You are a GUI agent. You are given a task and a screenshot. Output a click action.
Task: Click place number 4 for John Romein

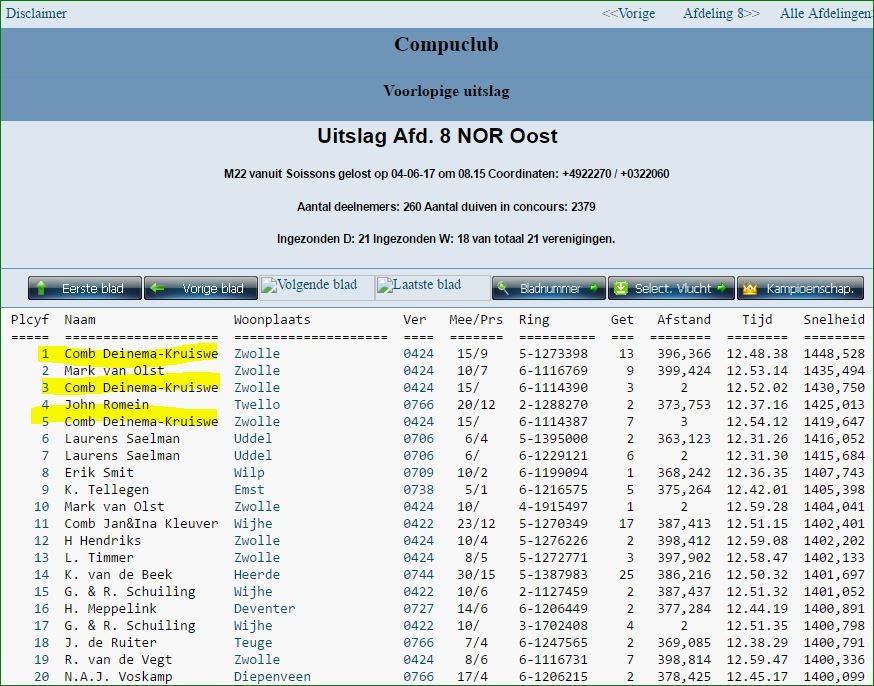click(x=45, y=405)
